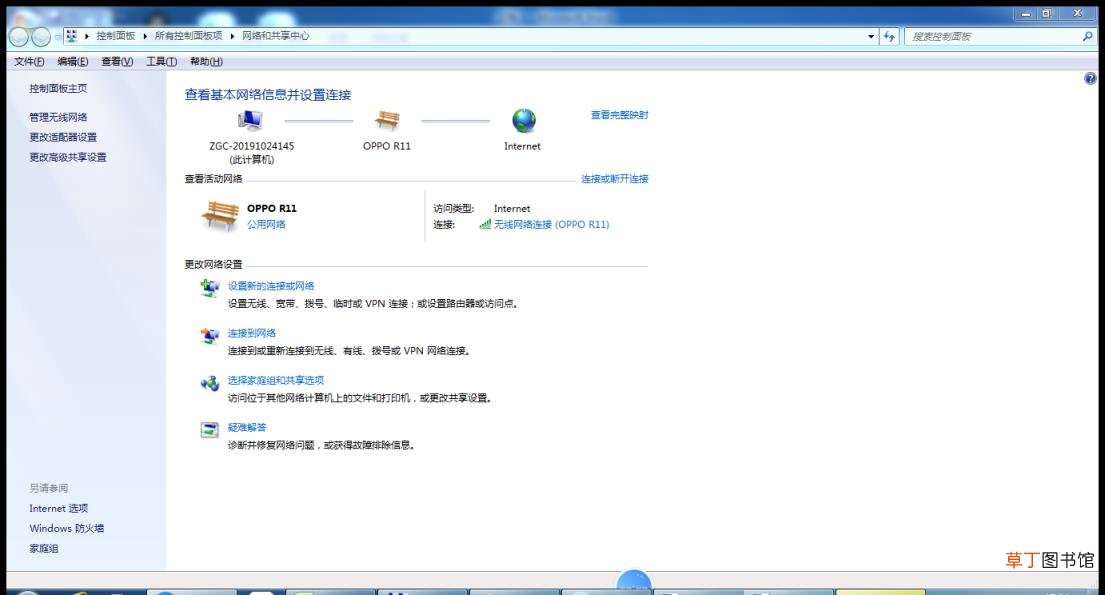Image resolution: width=1105 pixels, height=595 pixels.
Task: Click 设置新的连接或网络 link
Action: click(271, 286)
